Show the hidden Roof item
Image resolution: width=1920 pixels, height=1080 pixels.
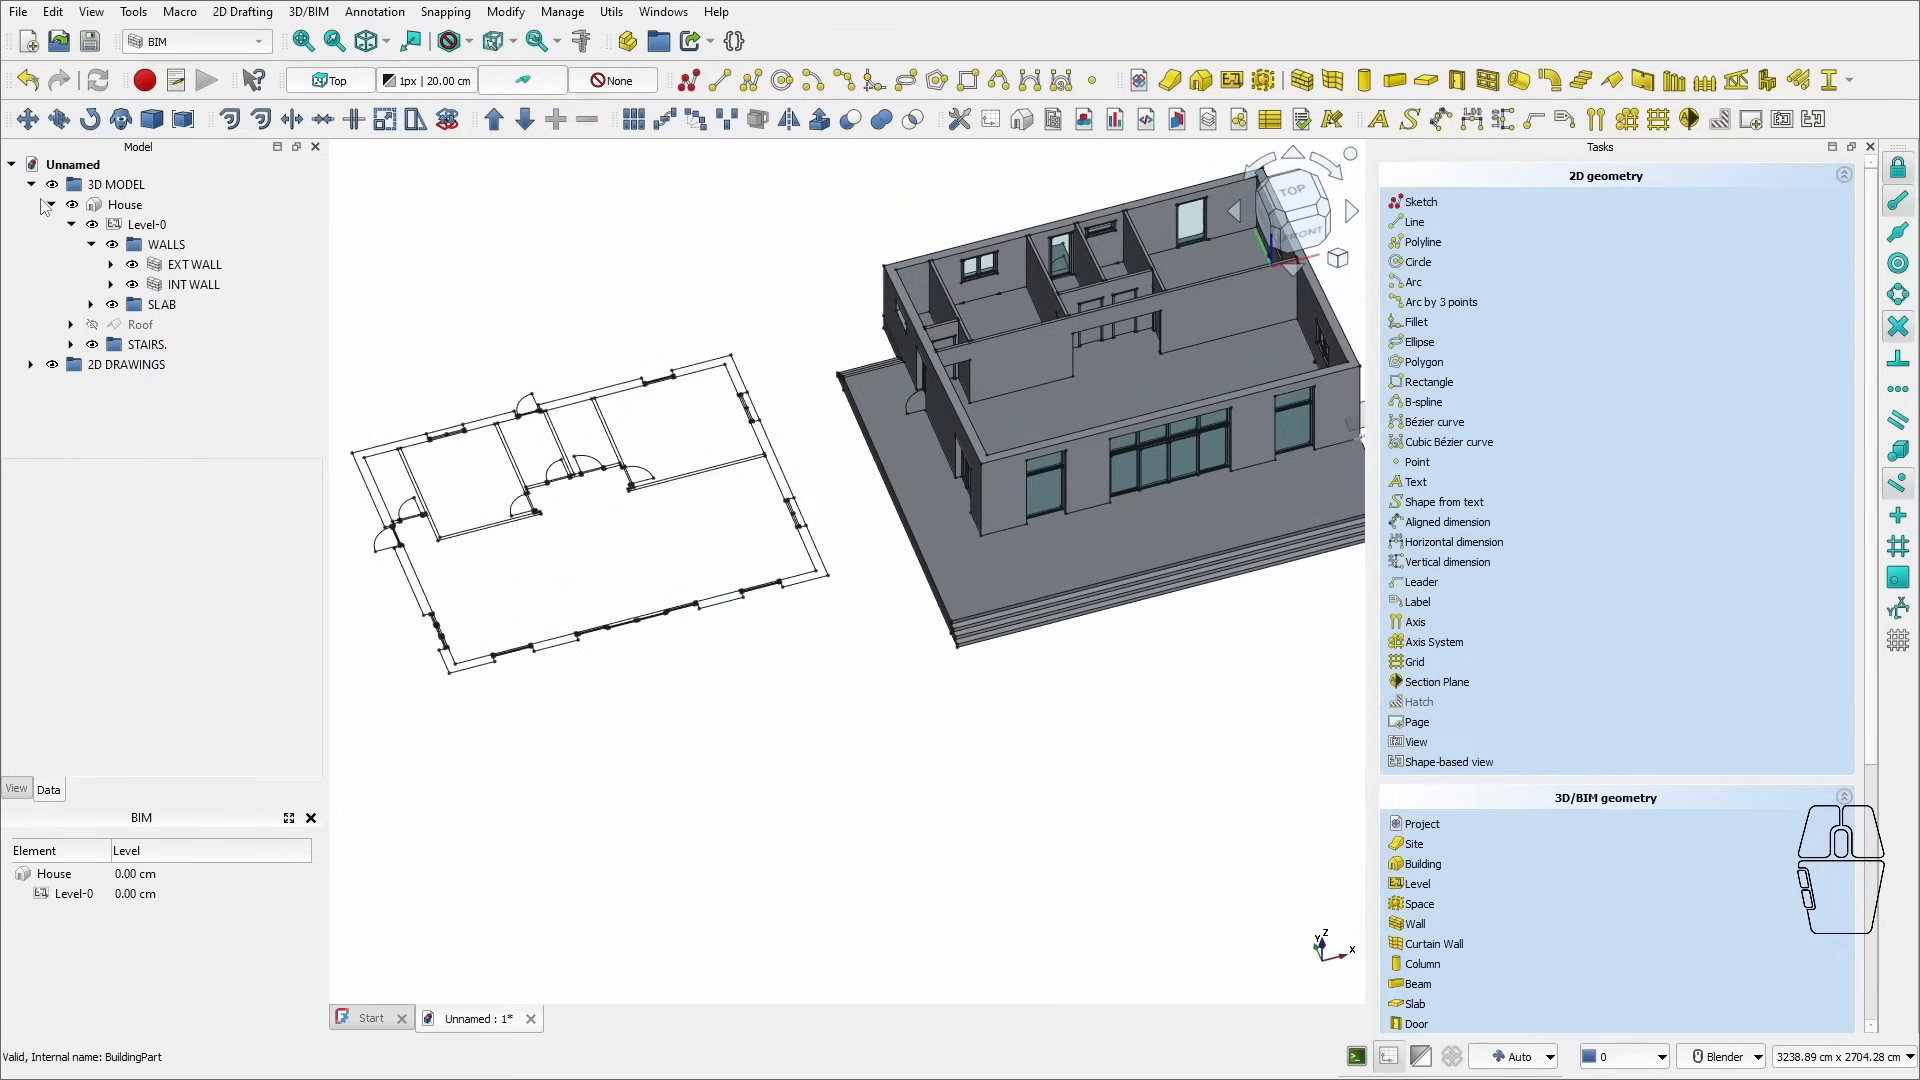pos(92,325)
